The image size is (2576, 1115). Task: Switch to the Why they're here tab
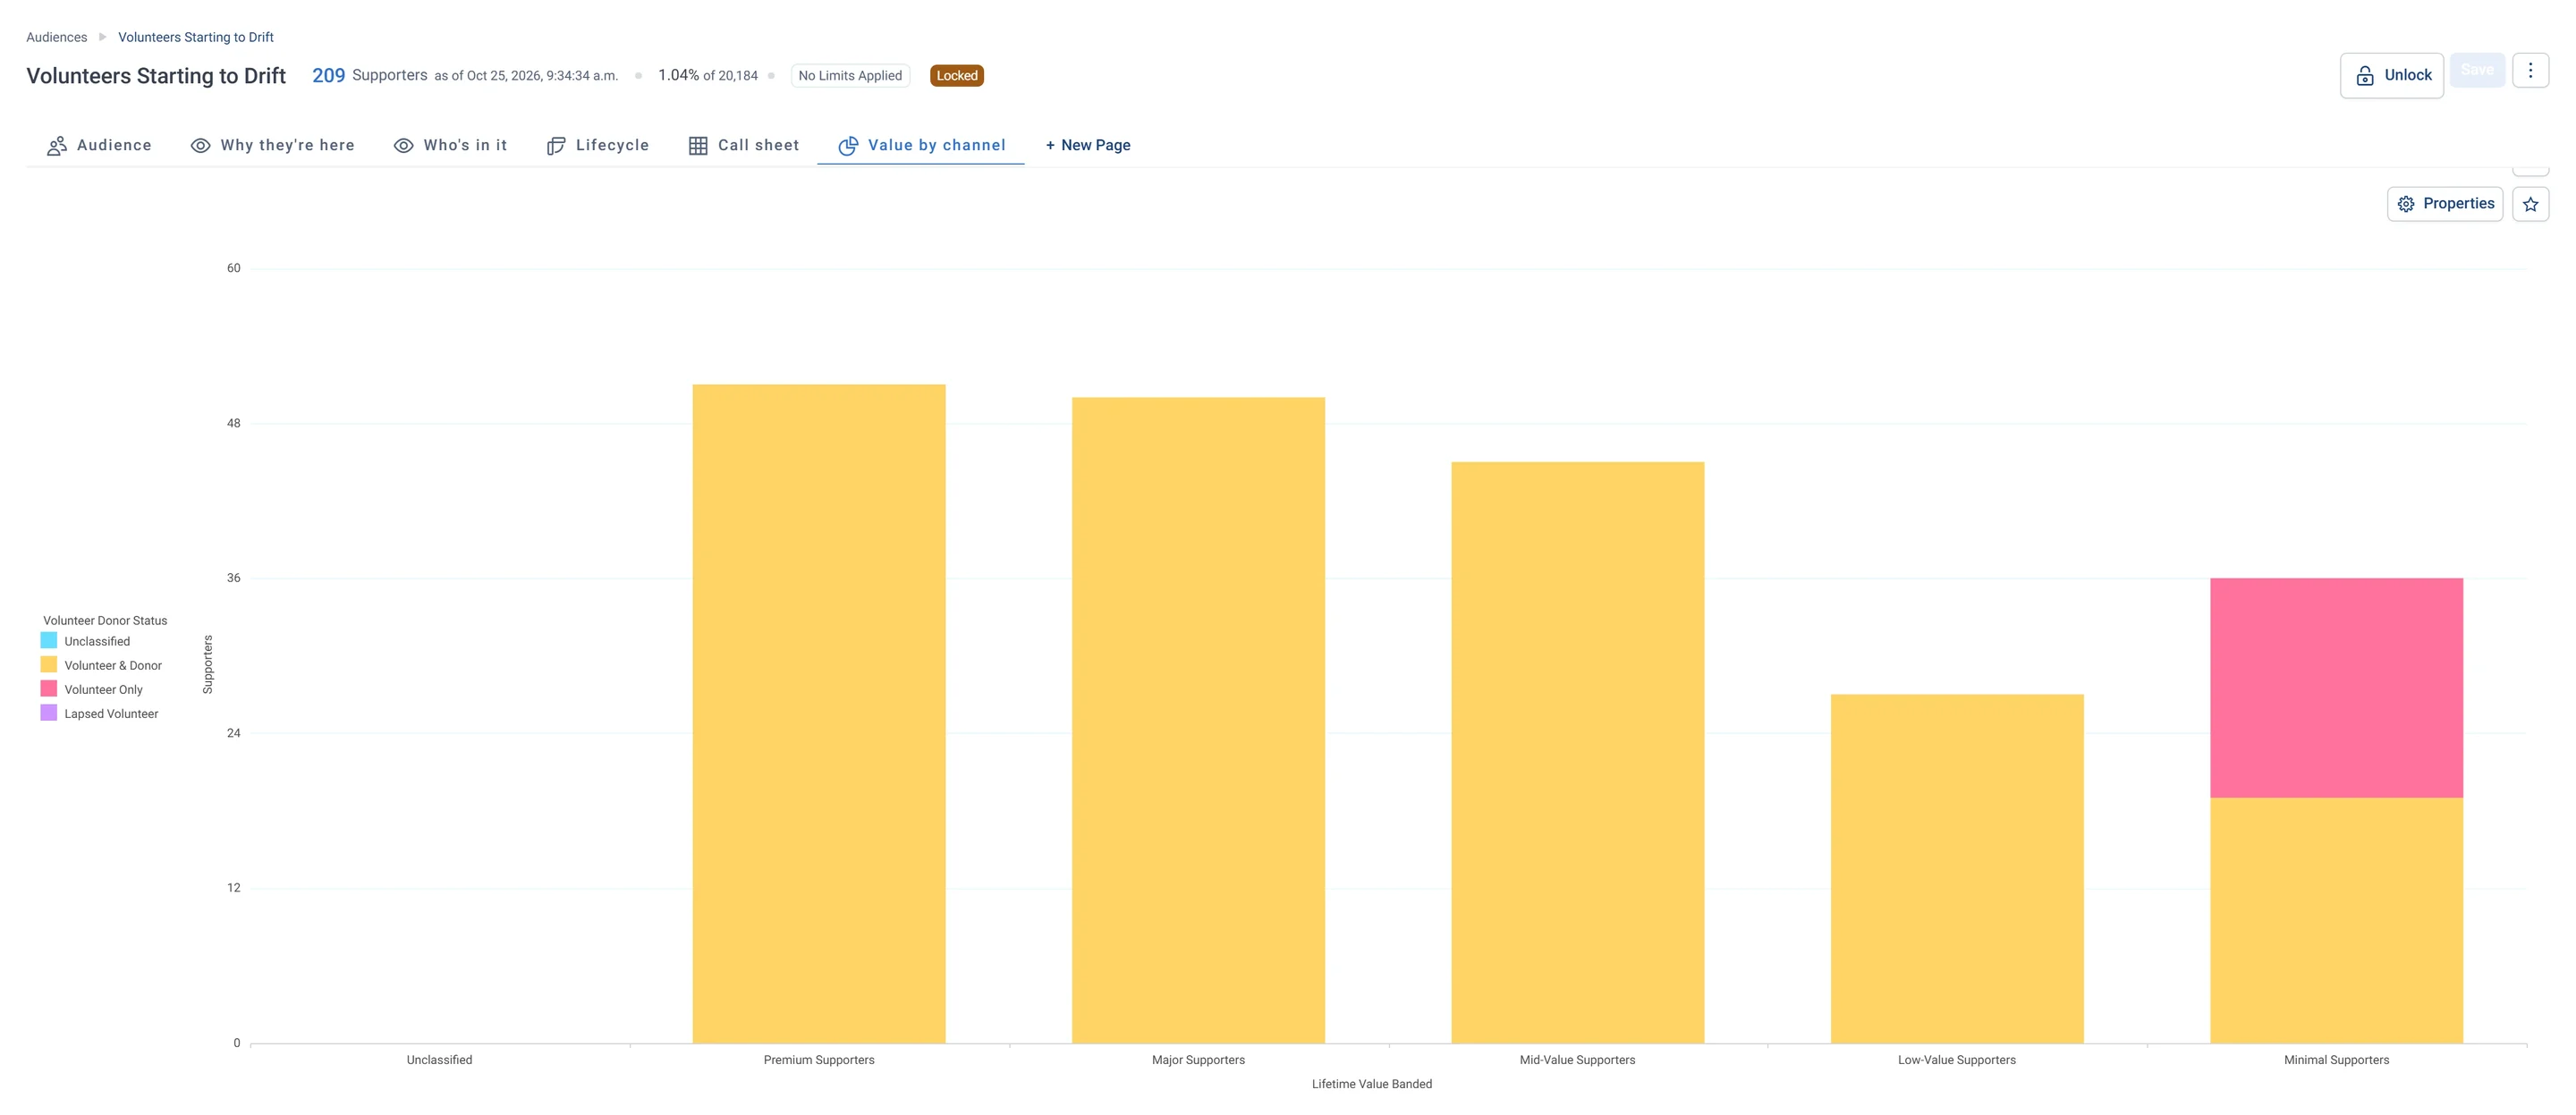273,145
